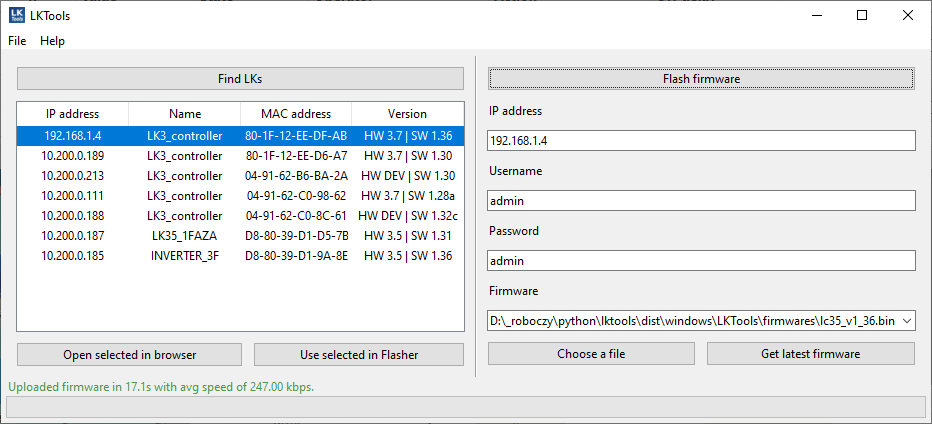Sort list by Version column header

407,114
